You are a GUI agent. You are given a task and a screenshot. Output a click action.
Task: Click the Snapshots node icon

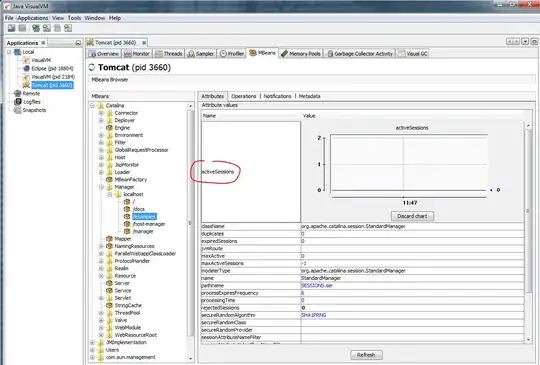click(x=18, y=110)
